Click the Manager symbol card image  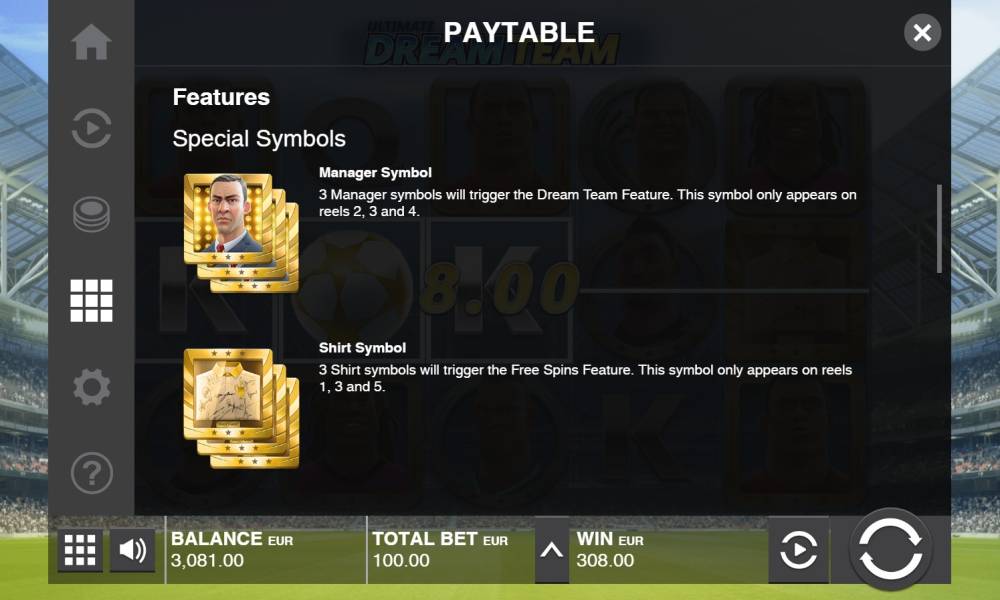click(241, 233)
